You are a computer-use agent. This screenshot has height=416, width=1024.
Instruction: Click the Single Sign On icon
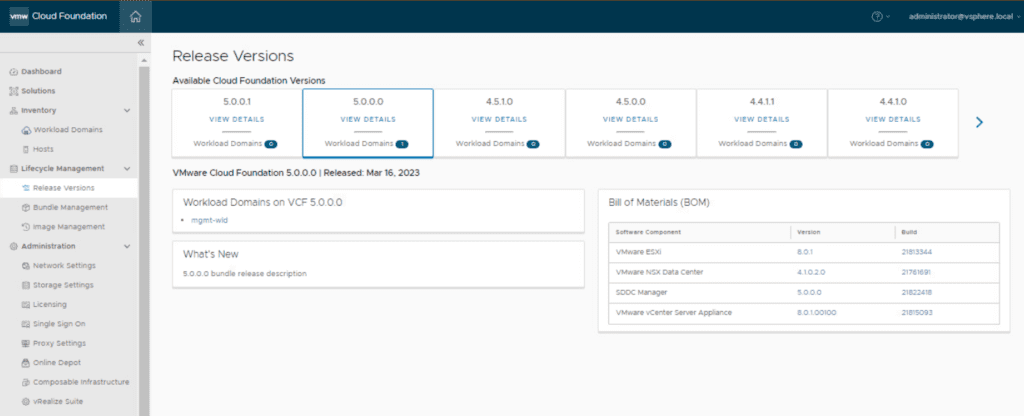click(x=26, y=324)
